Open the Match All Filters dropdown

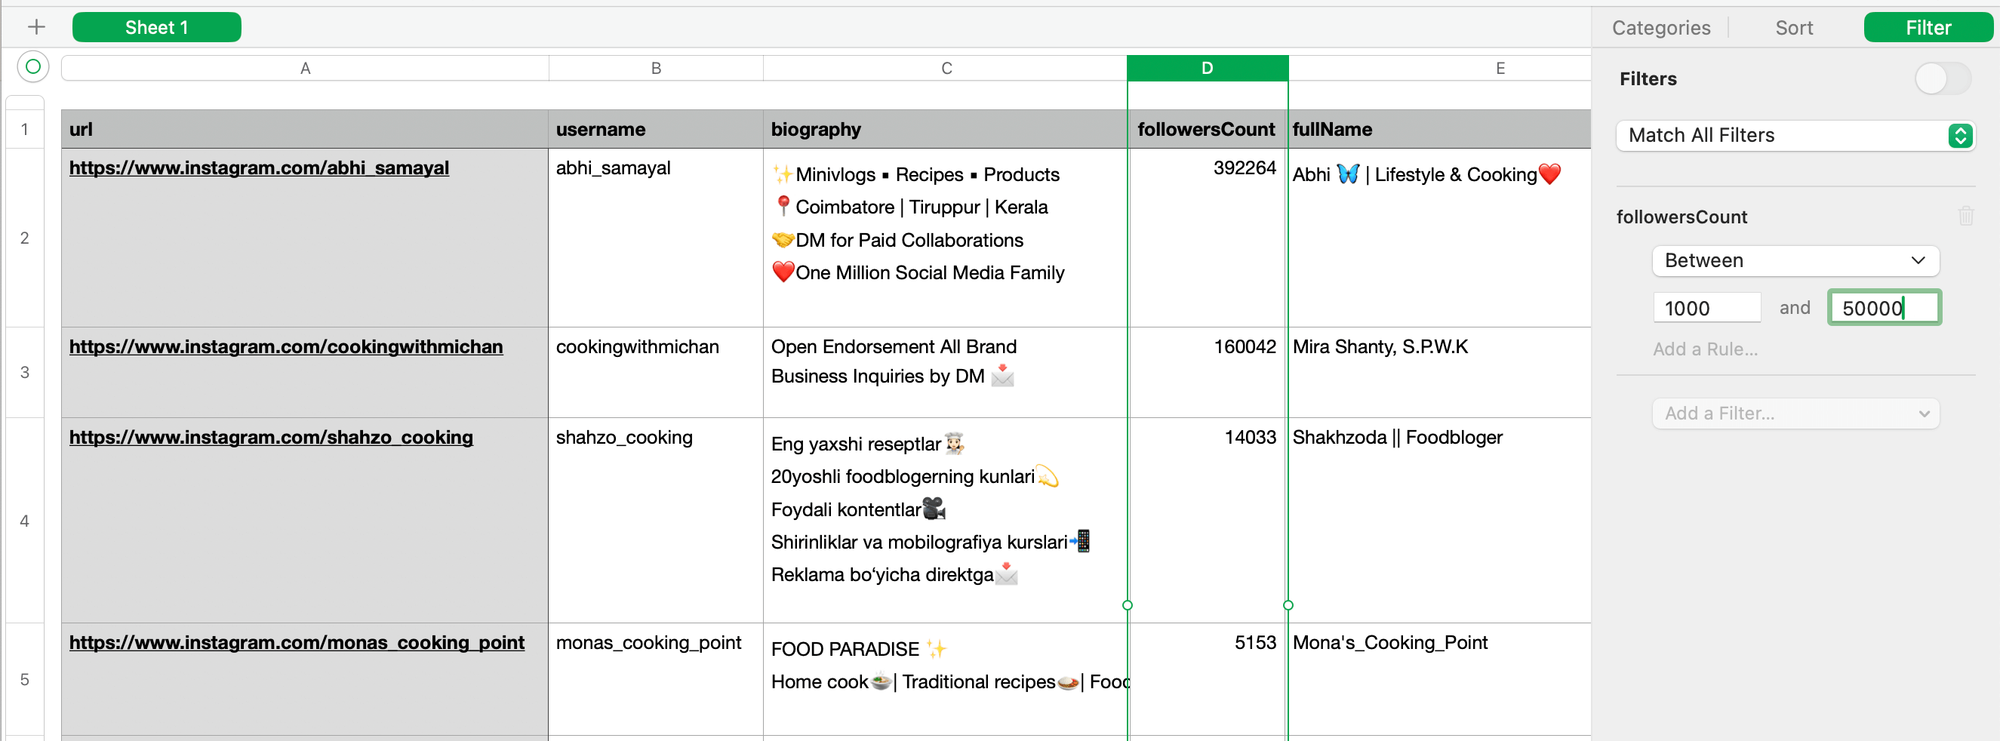coord(1796,136)
